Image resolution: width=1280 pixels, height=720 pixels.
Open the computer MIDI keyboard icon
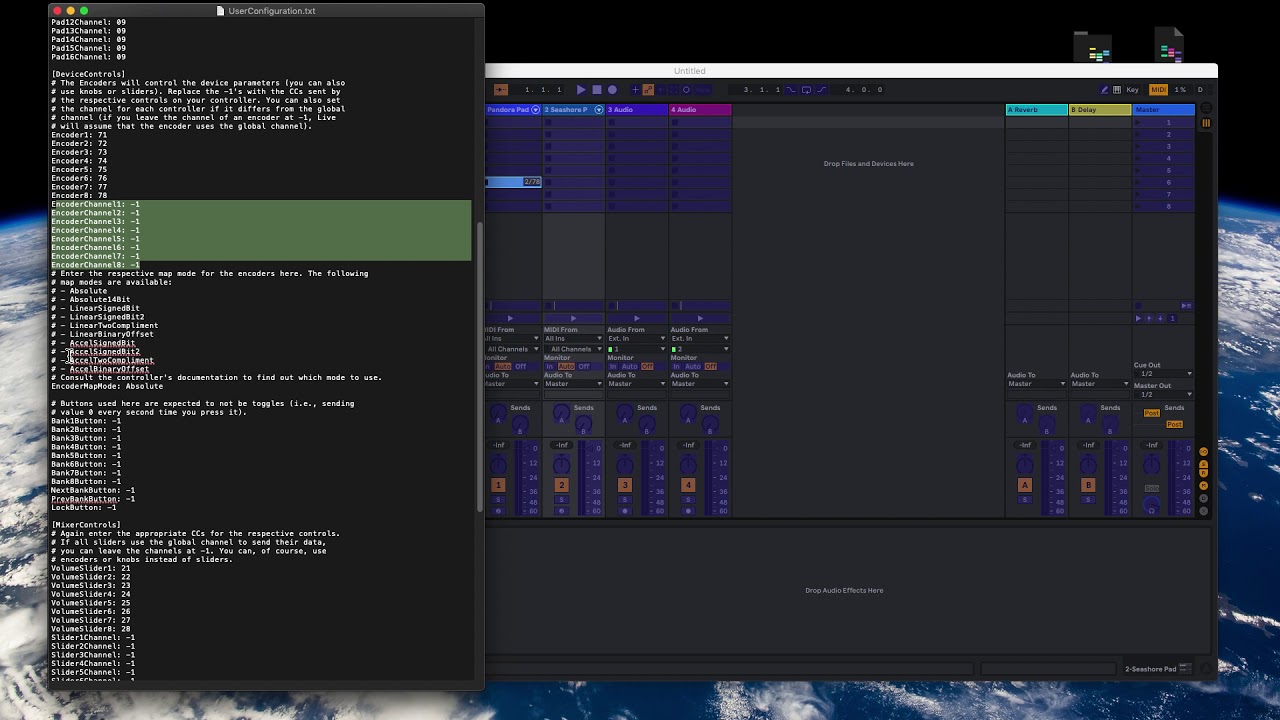[1117, 90]
